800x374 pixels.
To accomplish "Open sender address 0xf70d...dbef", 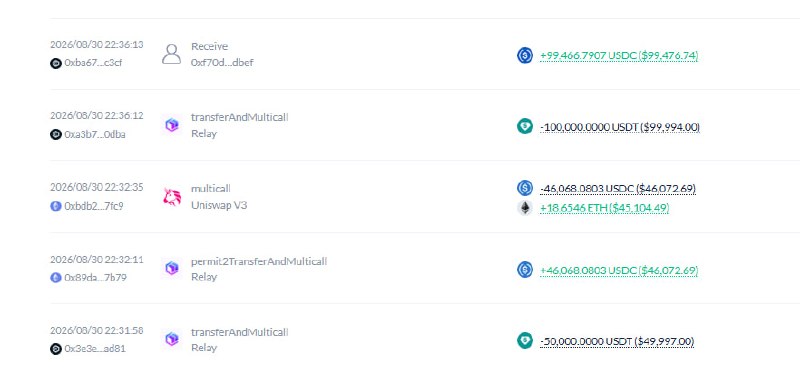I will 222,63.
